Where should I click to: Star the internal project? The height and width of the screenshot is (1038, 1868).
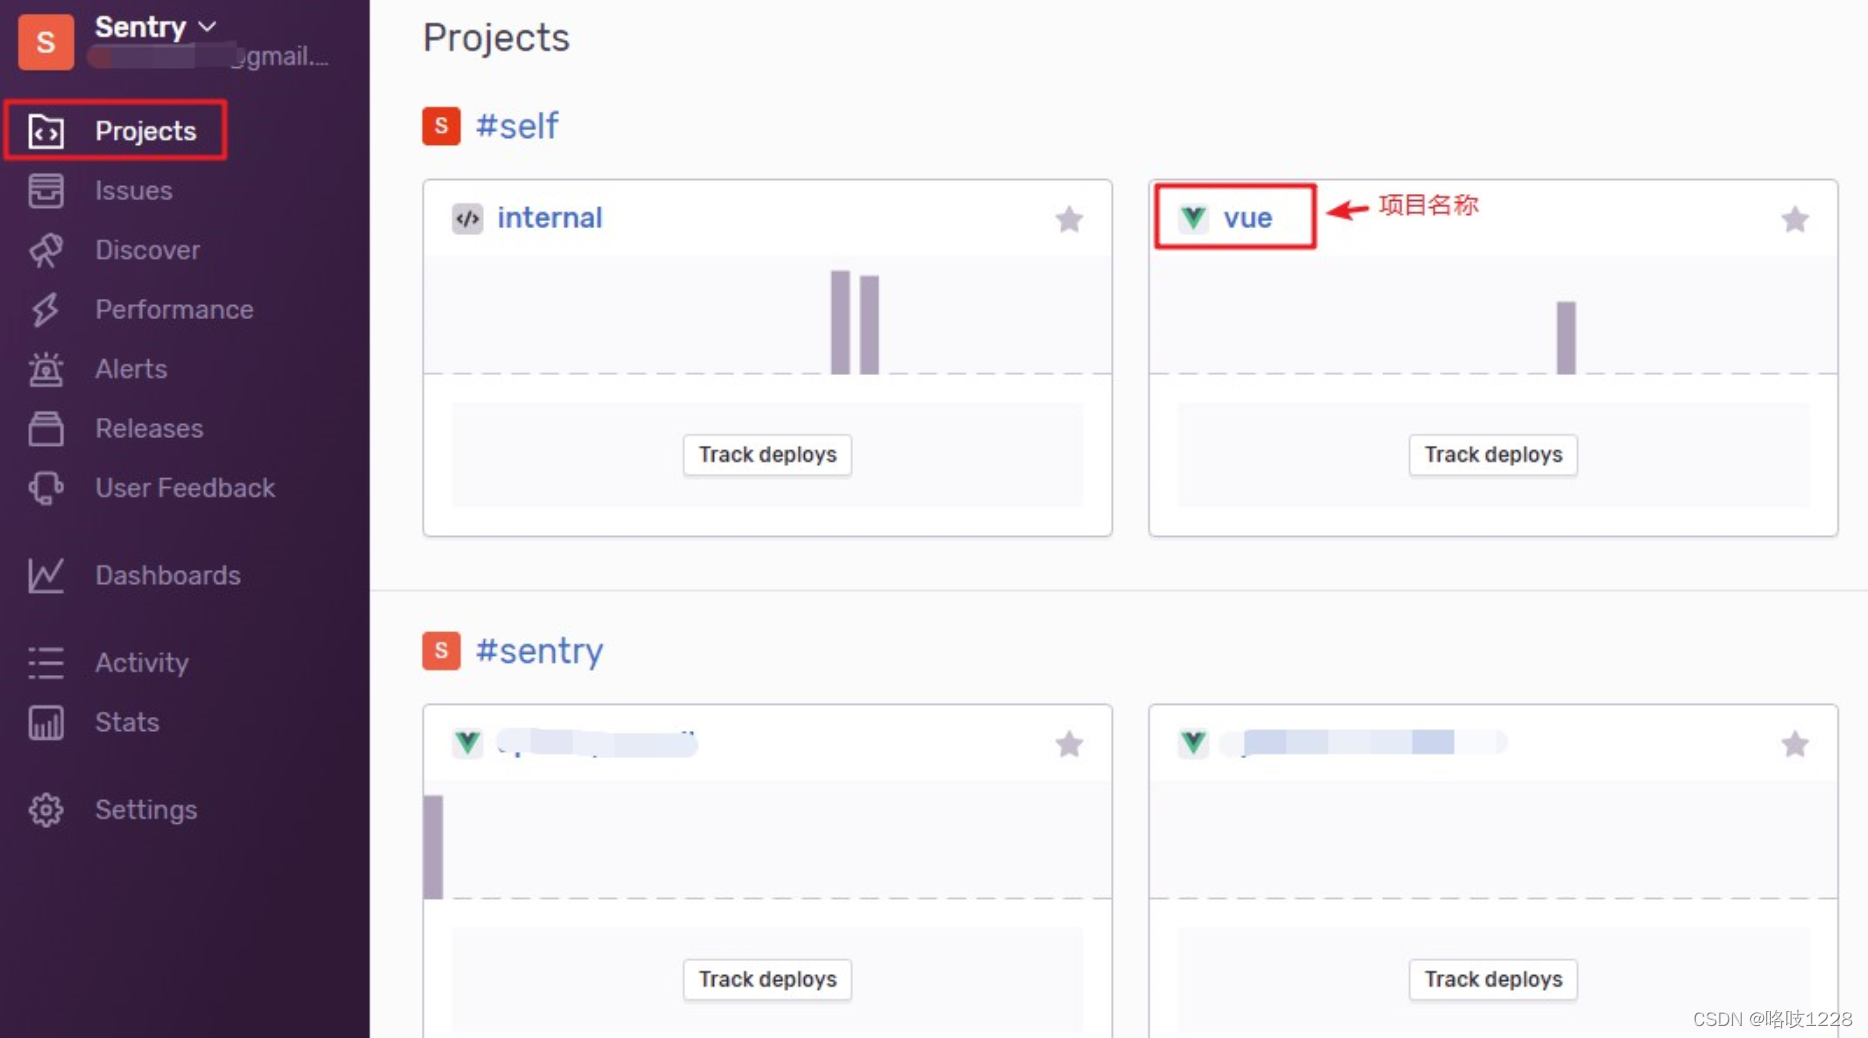tap(1069, 219)
